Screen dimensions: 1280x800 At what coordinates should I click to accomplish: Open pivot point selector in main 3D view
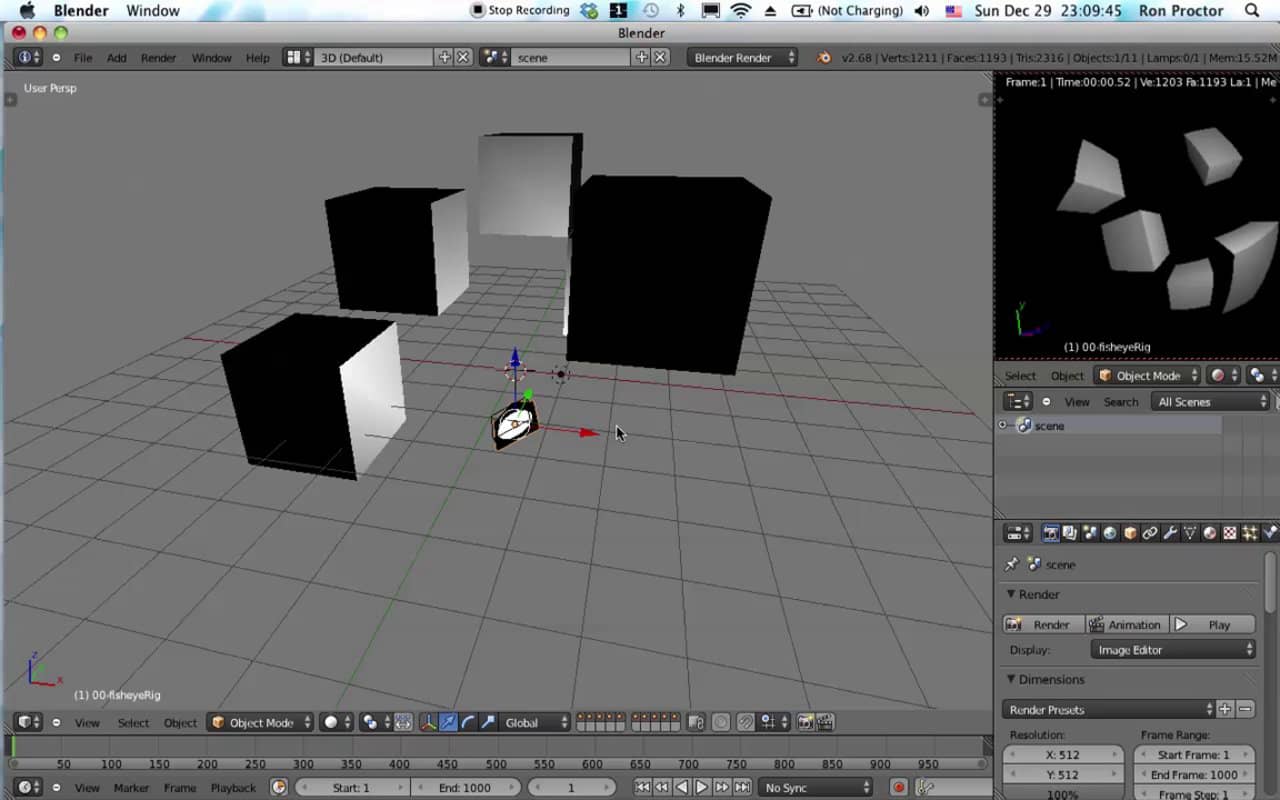point(376,722)
